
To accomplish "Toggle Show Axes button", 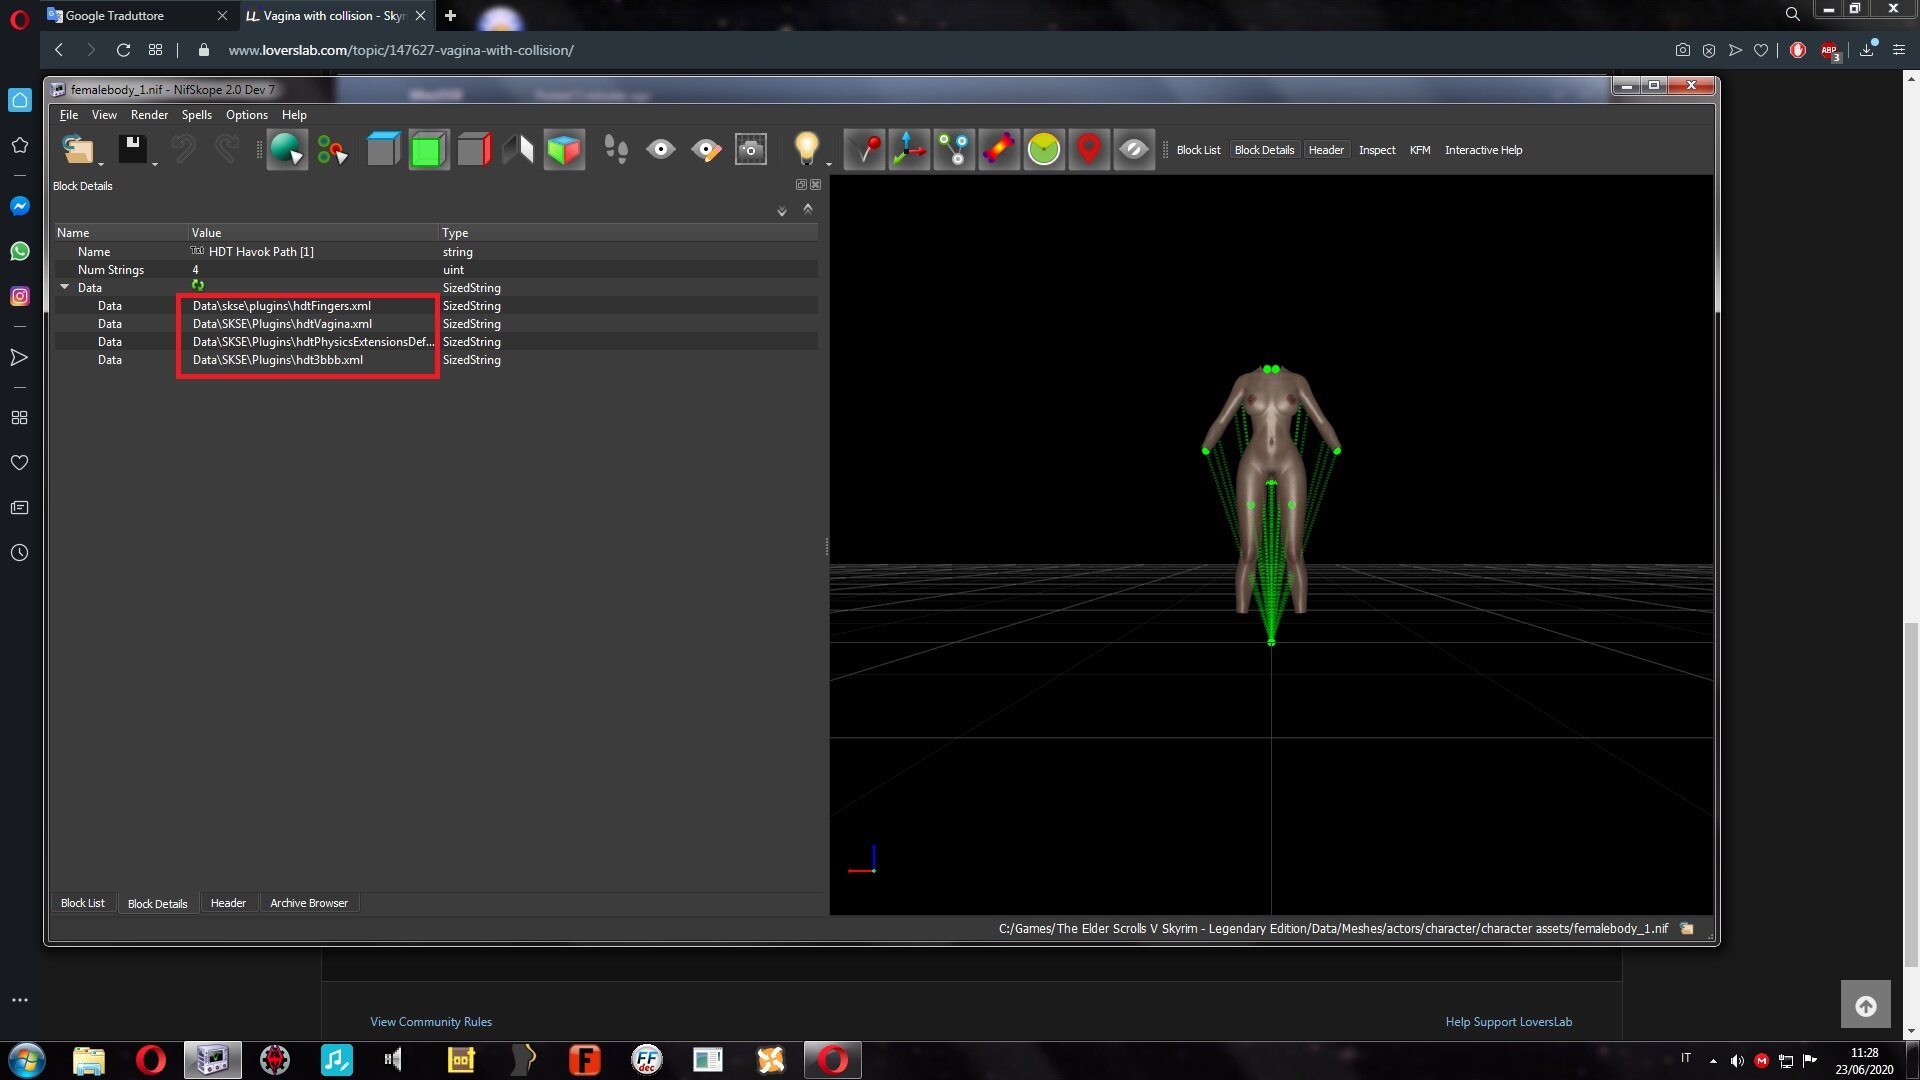I will [x=909, y=150].
